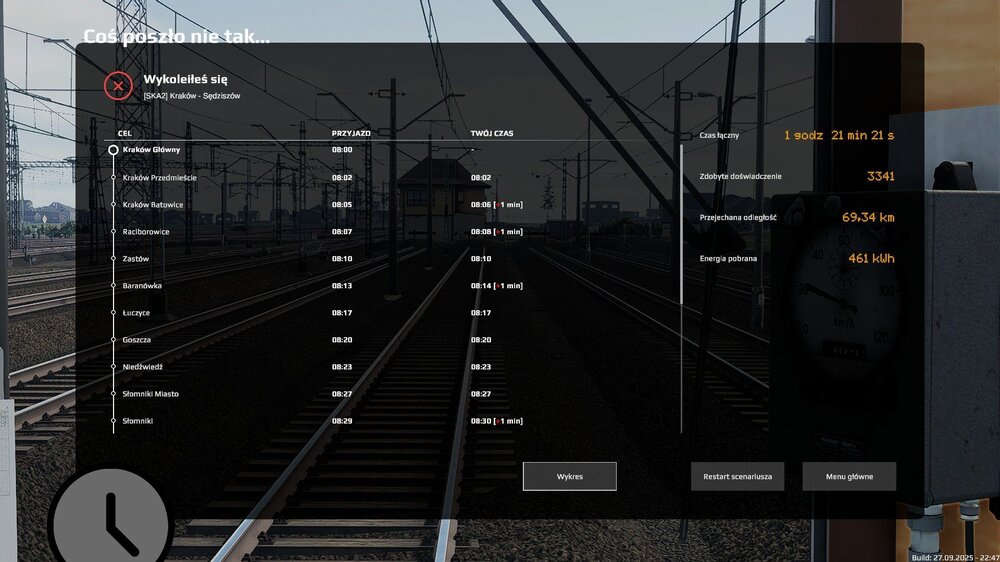Click the 461 kWh energy value

click(x=870, y=259)
